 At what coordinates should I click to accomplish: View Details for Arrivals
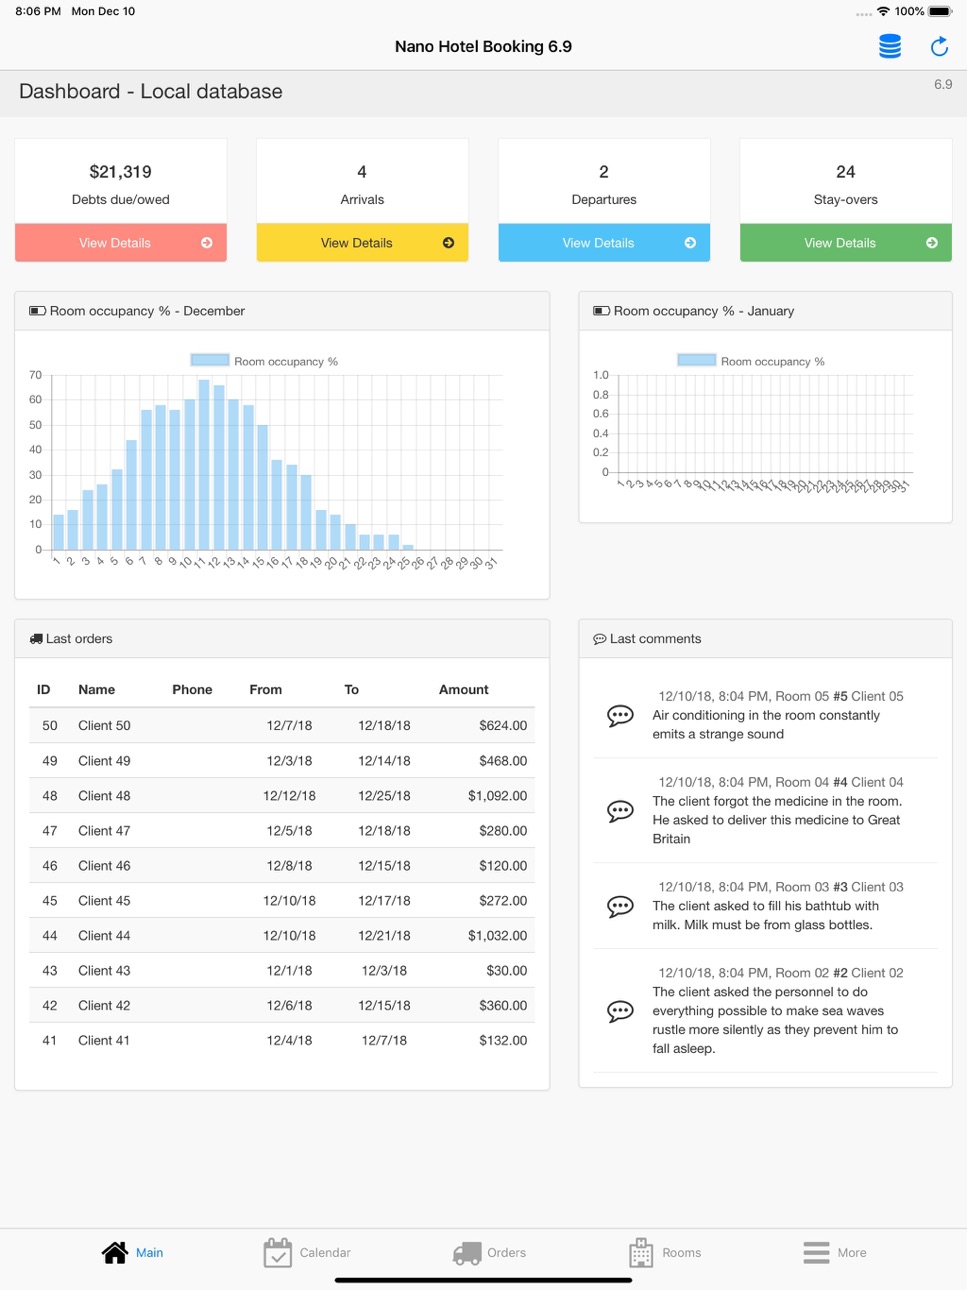[x=363, y=243]
